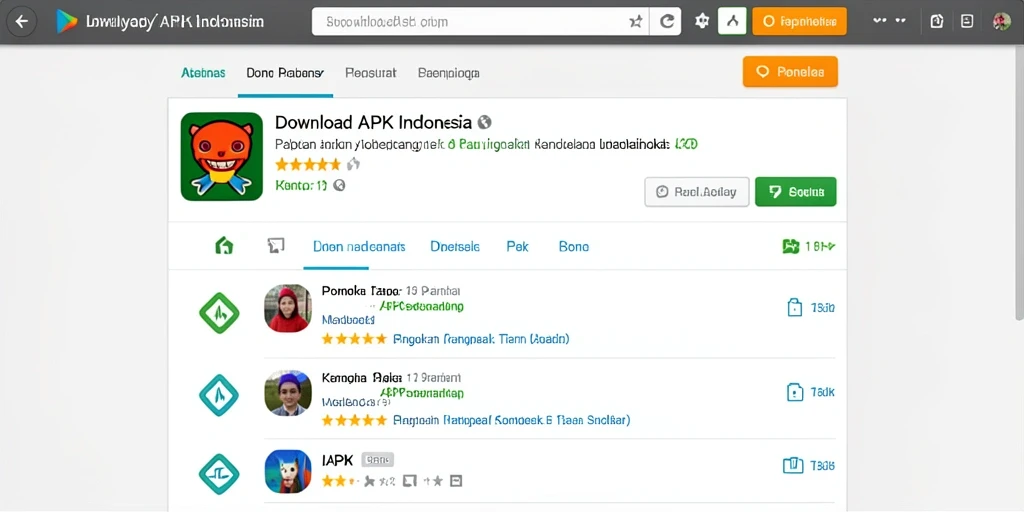Open the user profile avatar

click(1002, 22)
